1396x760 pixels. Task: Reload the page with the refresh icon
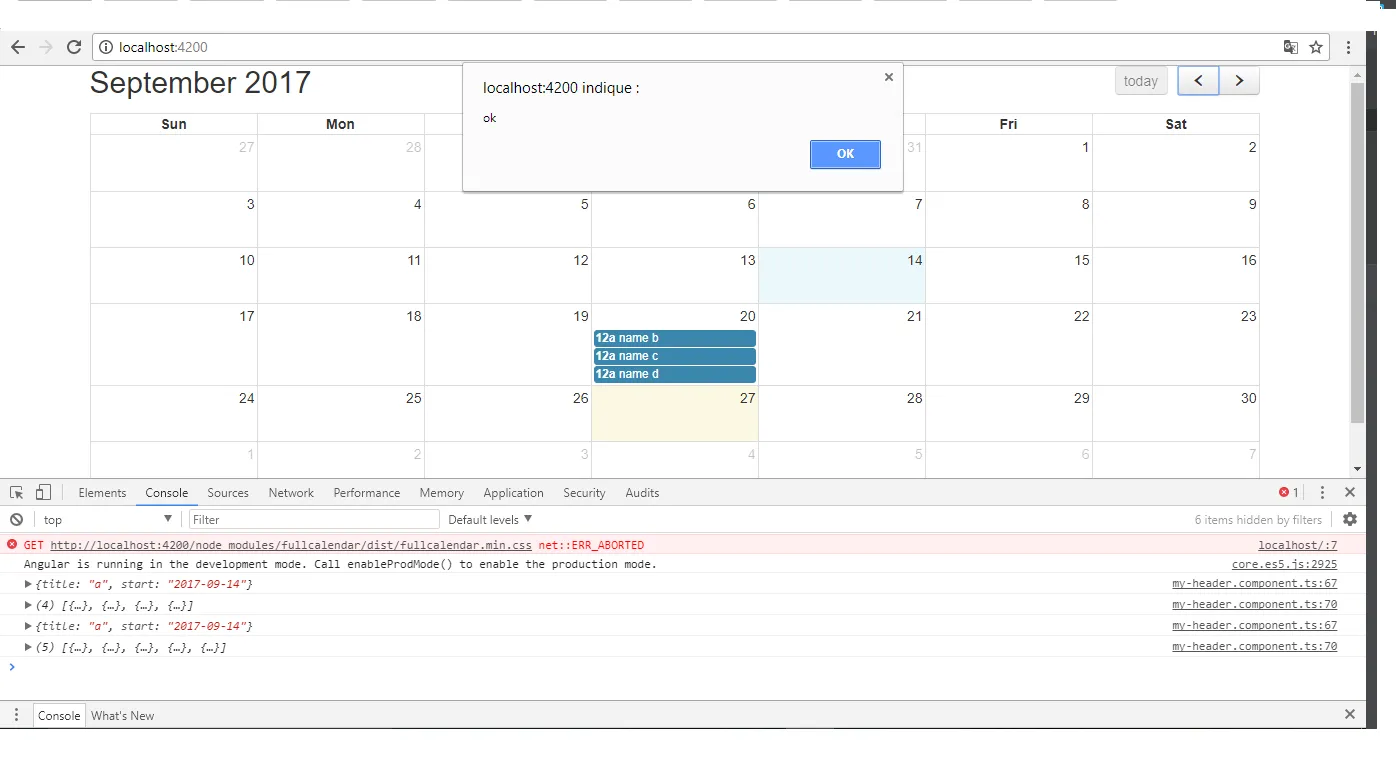point(73,47)
